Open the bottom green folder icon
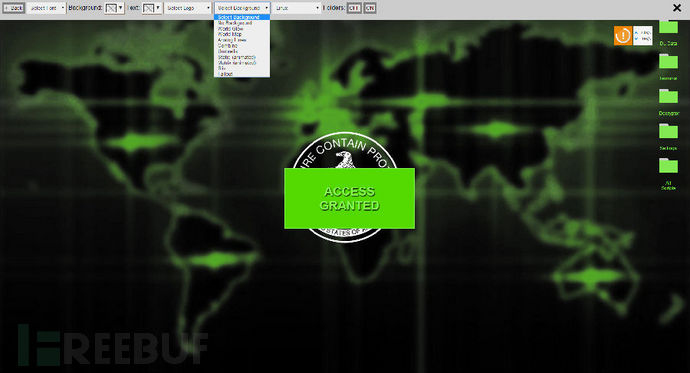Screen dimensions: 690x373 (x=668, y=165)
